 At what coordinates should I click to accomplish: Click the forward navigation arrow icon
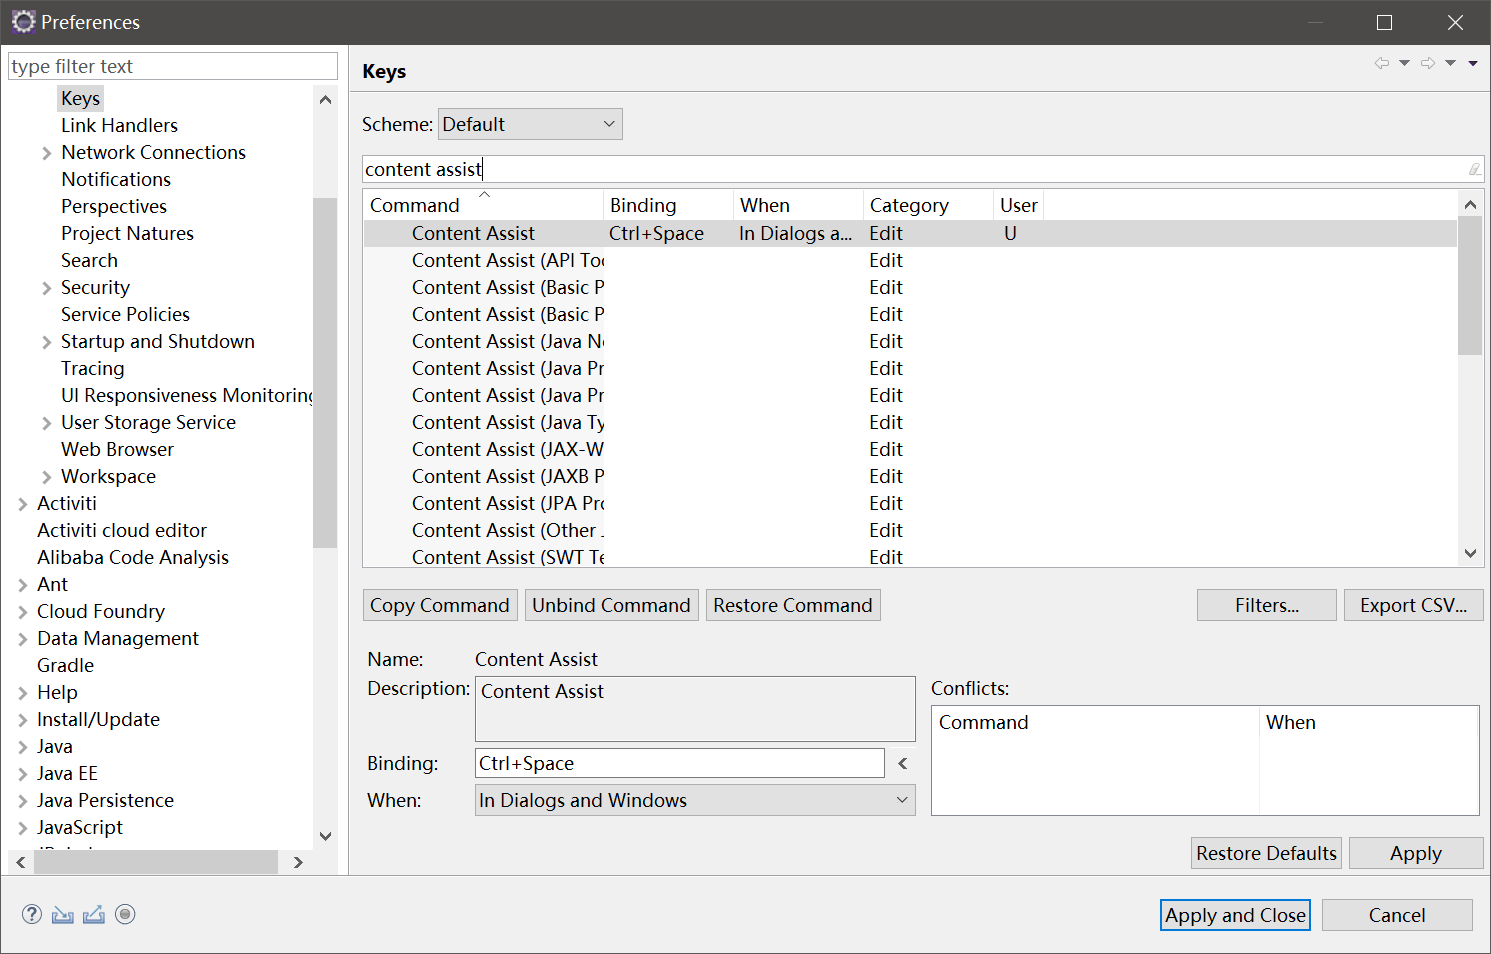click(x=1428, y=63)
